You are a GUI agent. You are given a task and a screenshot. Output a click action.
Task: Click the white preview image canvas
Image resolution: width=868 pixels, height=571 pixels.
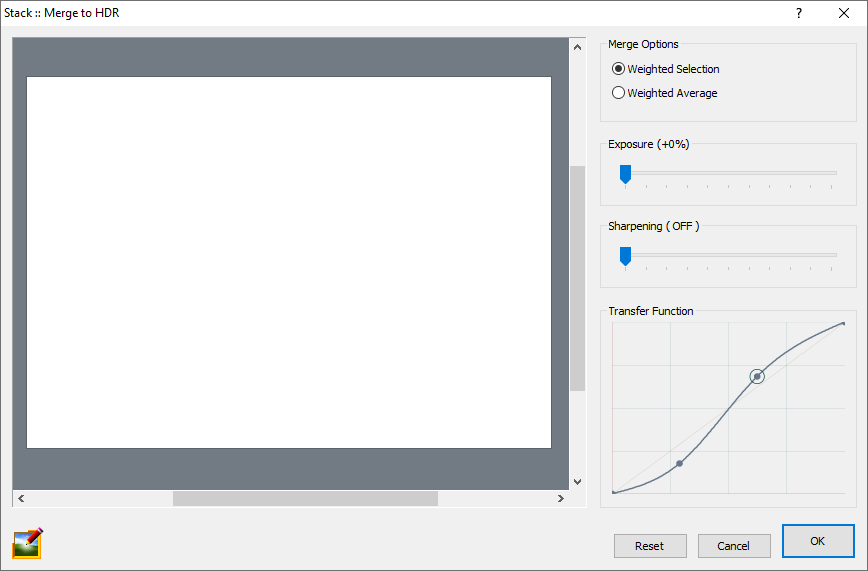click(x=289, y=262)
